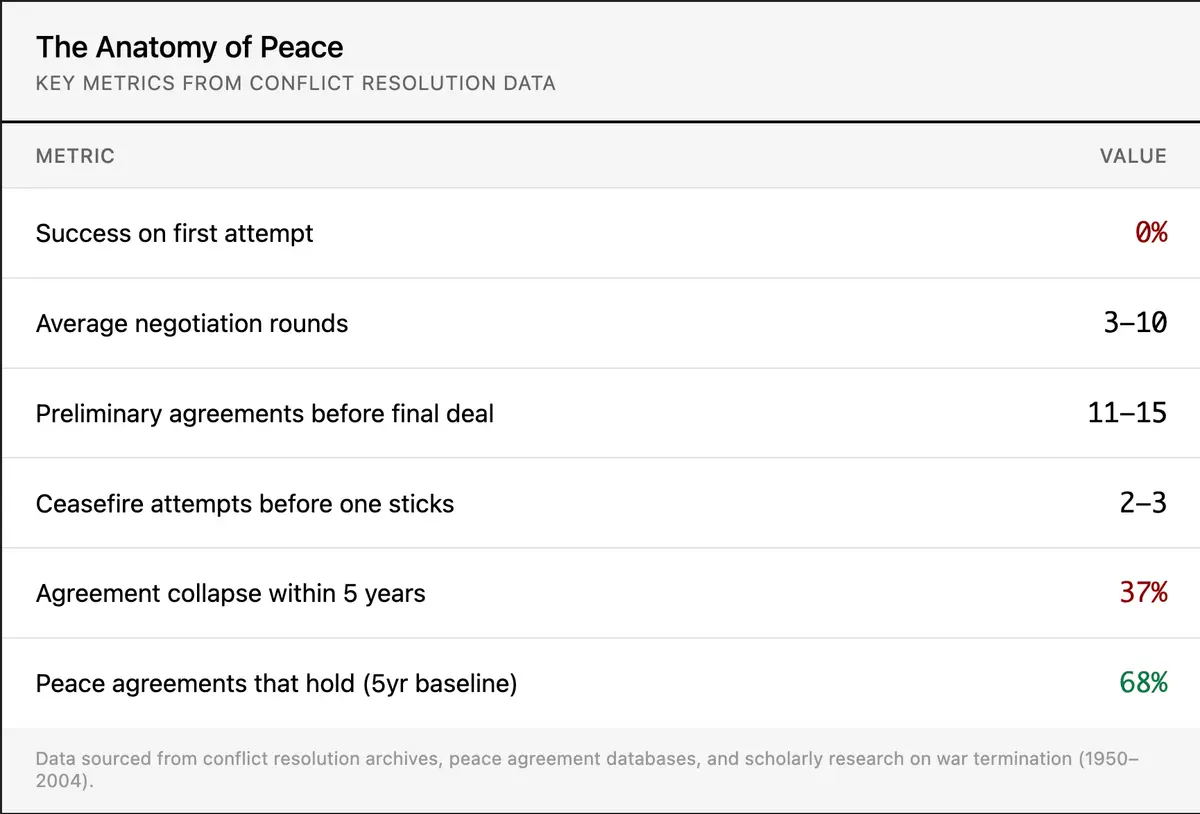Select the "Success on first attempt" row label
This screenshot has width=1200, height=814.
174,233
